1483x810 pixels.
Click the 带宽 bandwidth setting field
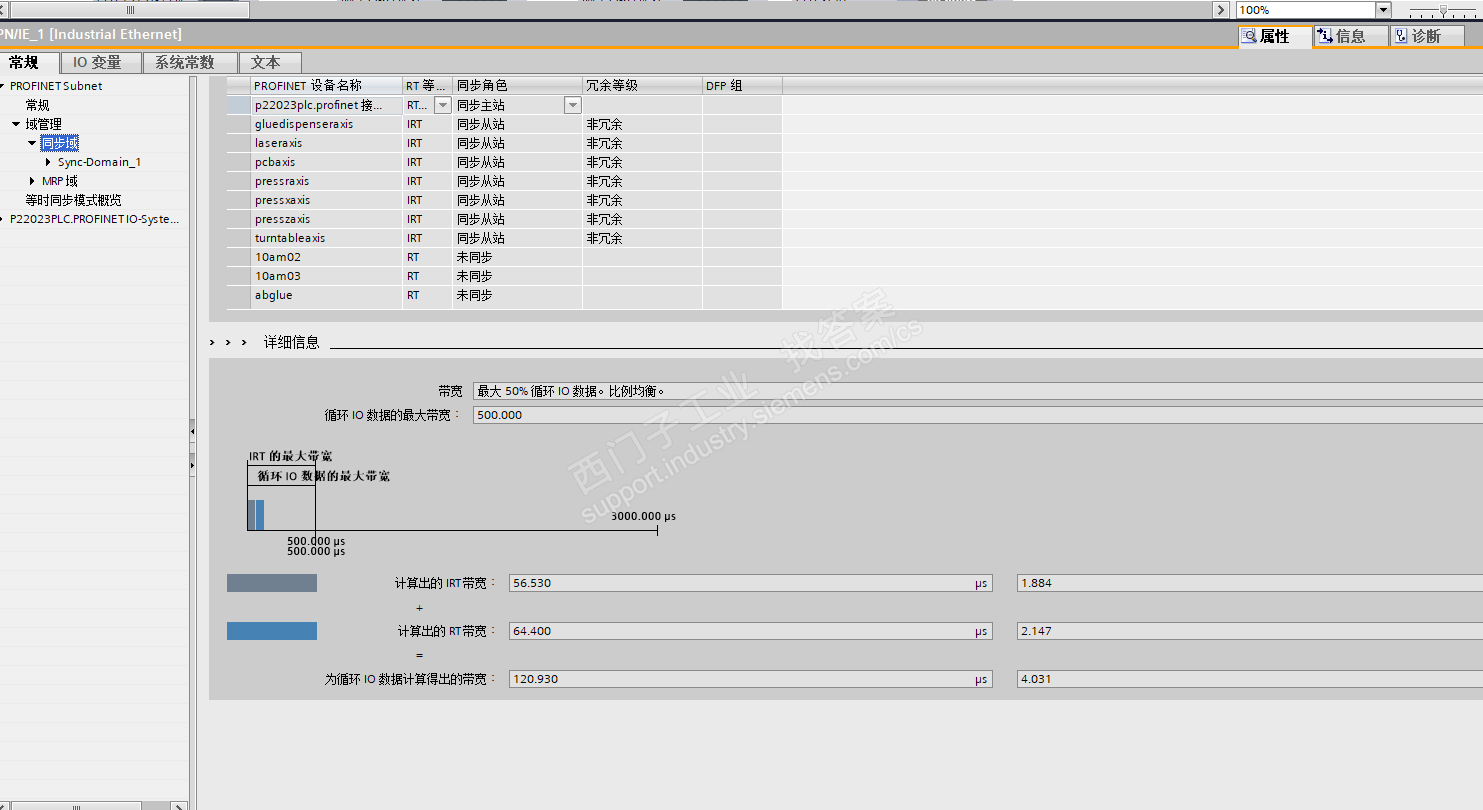[978, 391]
